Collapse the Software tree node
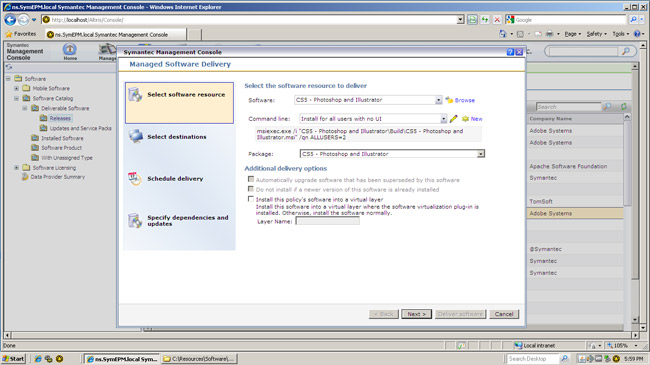The image size is (650, 365). coord(8,78)
